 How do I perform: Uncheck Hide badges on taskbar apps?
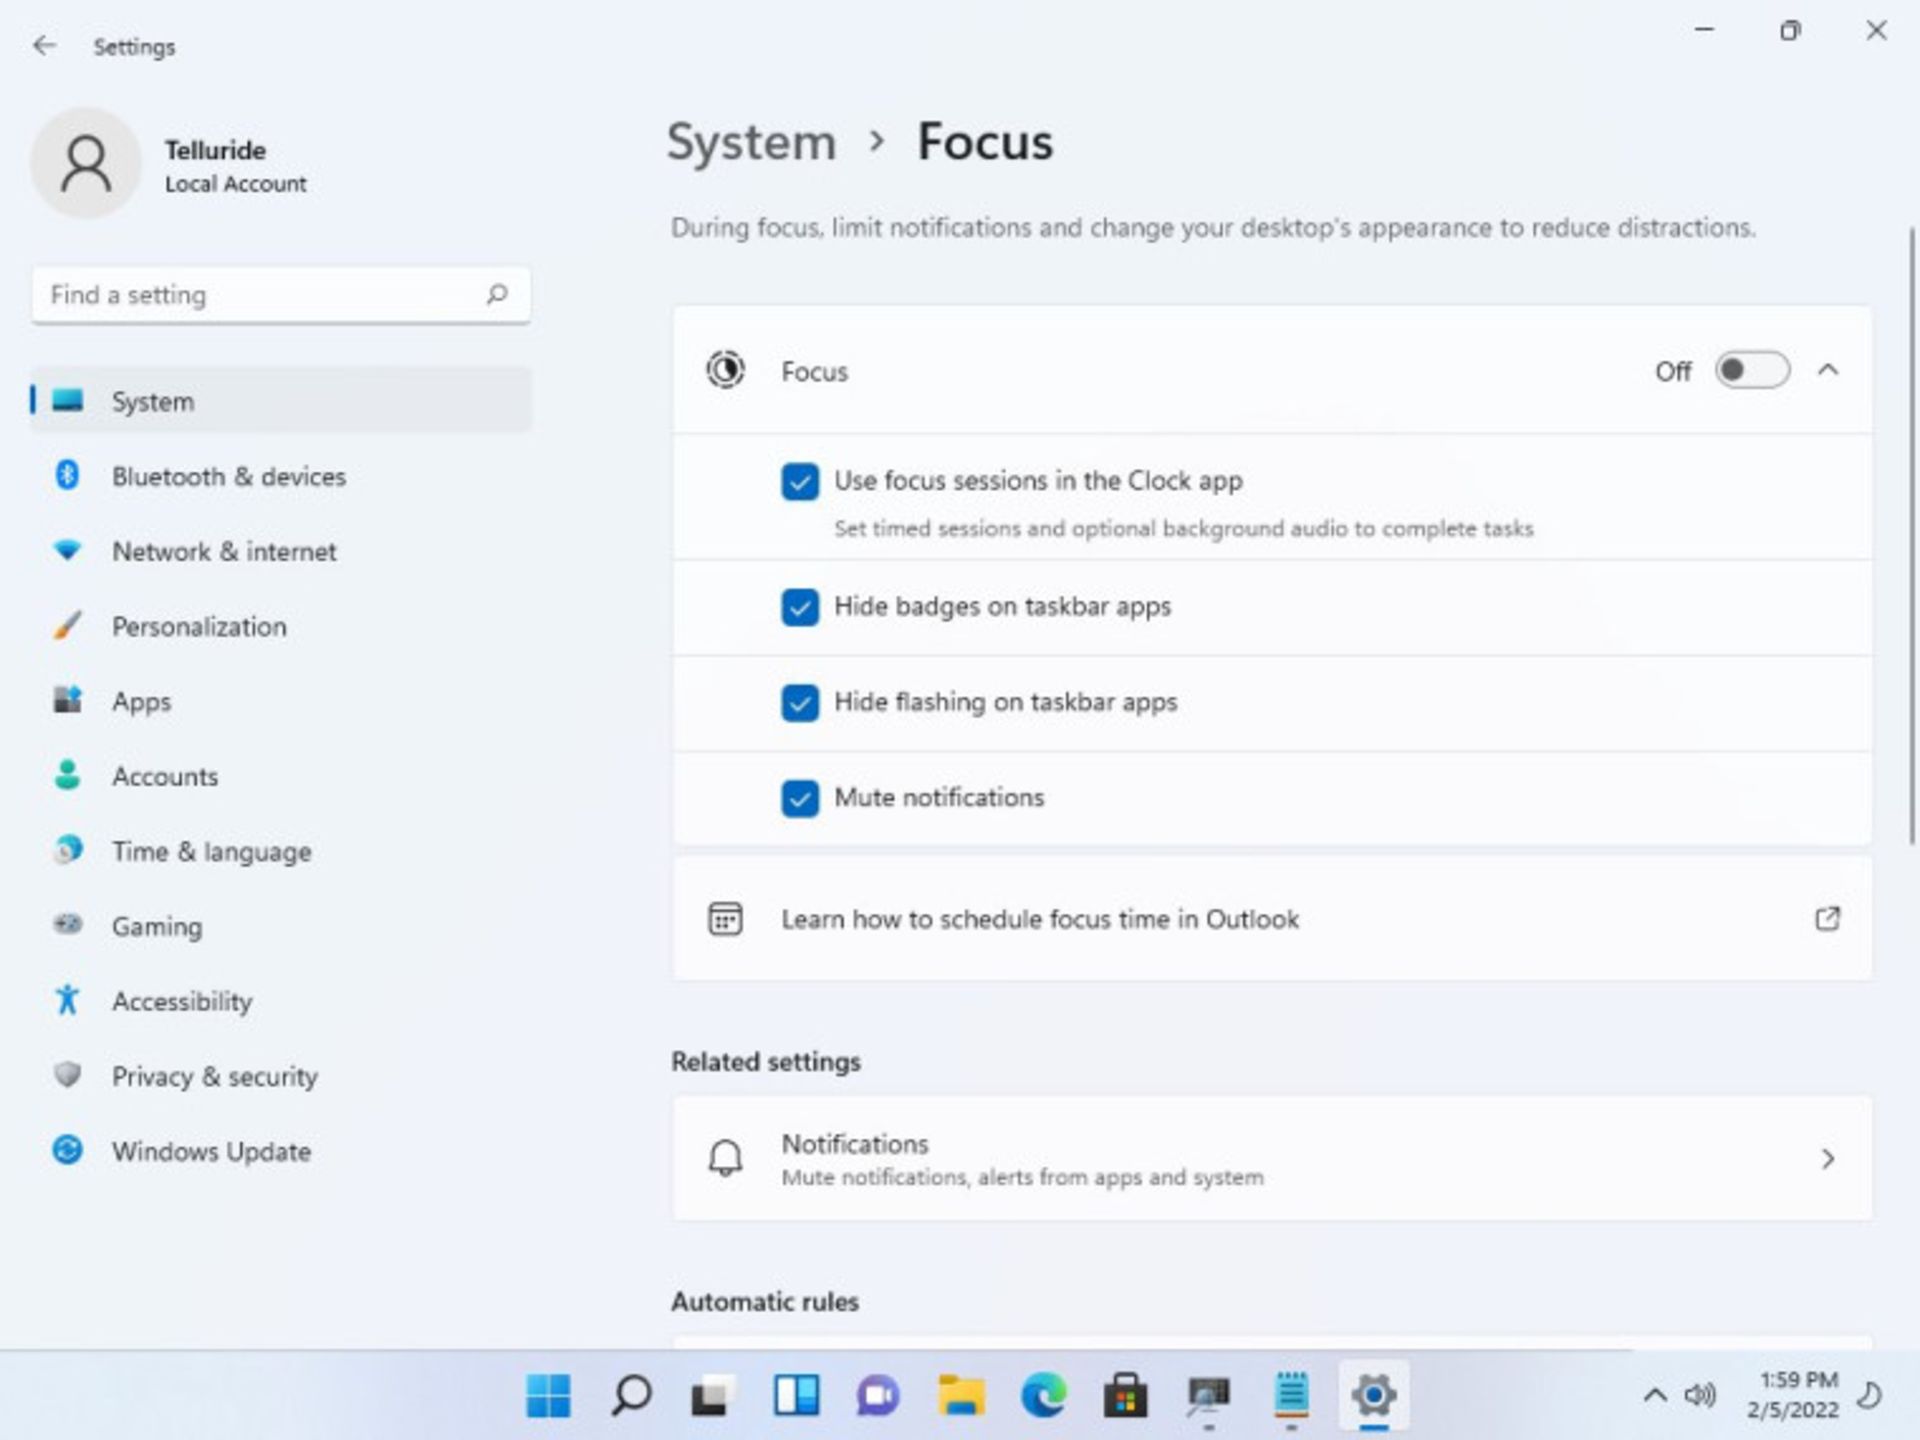point(800,607)
